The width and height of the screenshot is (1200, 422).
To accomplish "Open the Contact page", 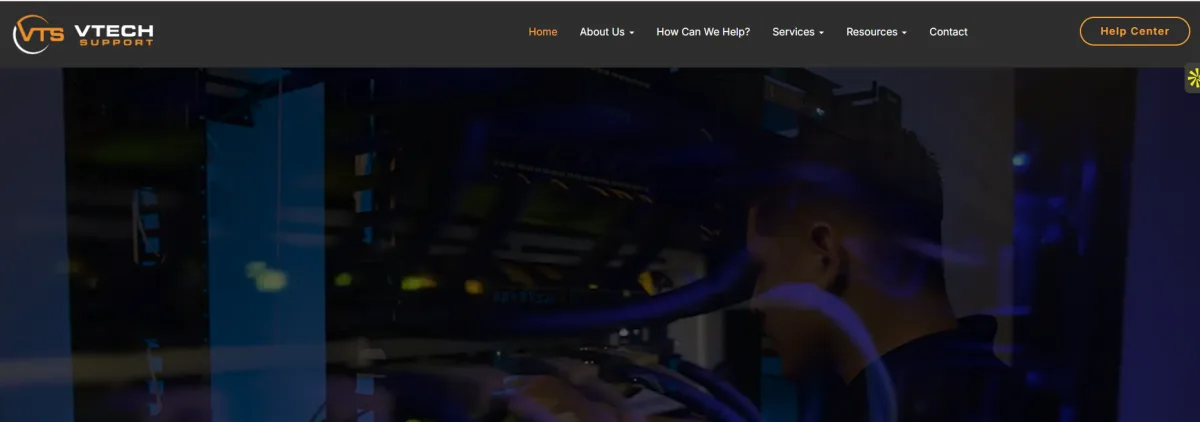I will 948,32.
